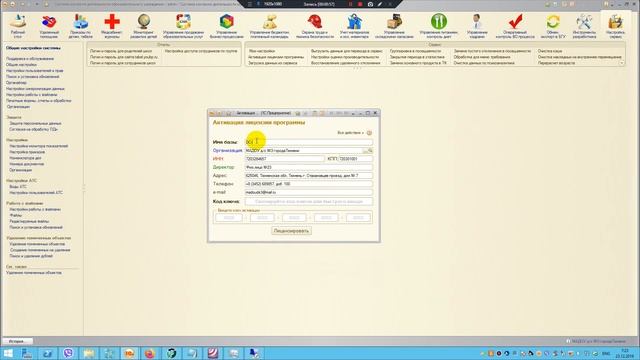640x360 pixels.
Task: Close the activation dialog window
Action: click(x=375, y=113)
